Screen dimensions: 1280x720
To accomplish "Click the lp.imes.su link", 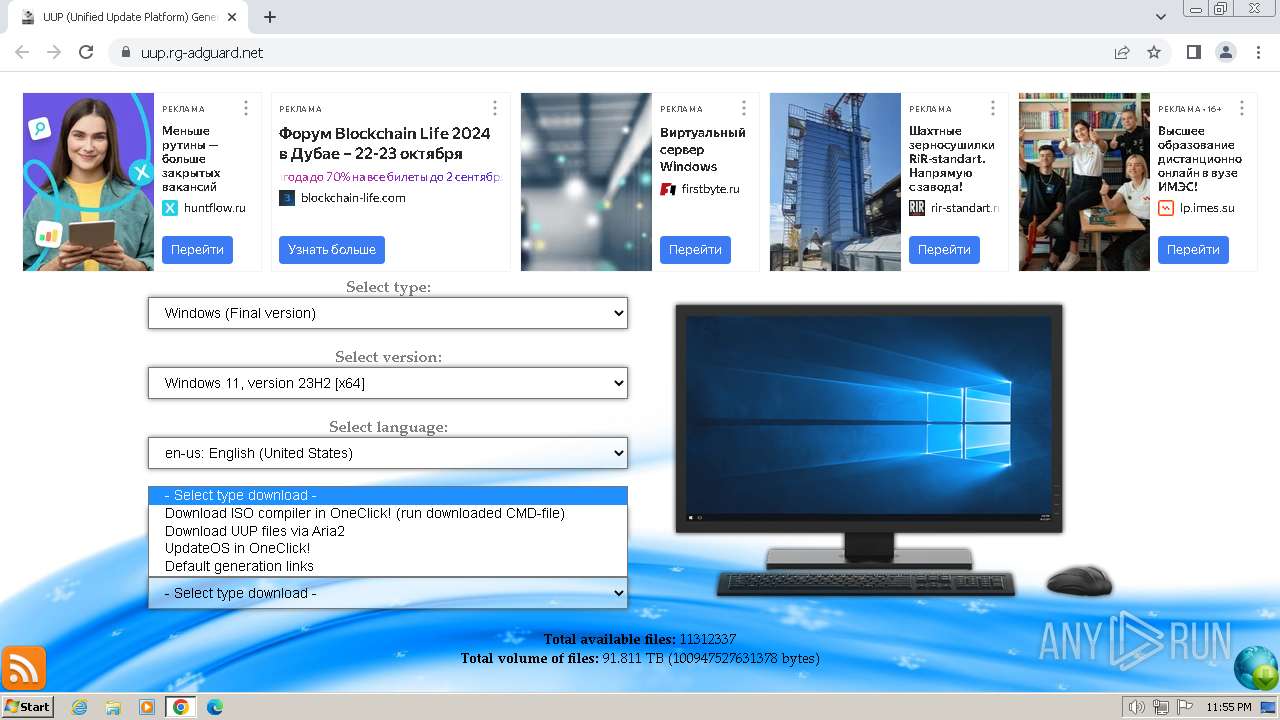I will click(1207, 208).
